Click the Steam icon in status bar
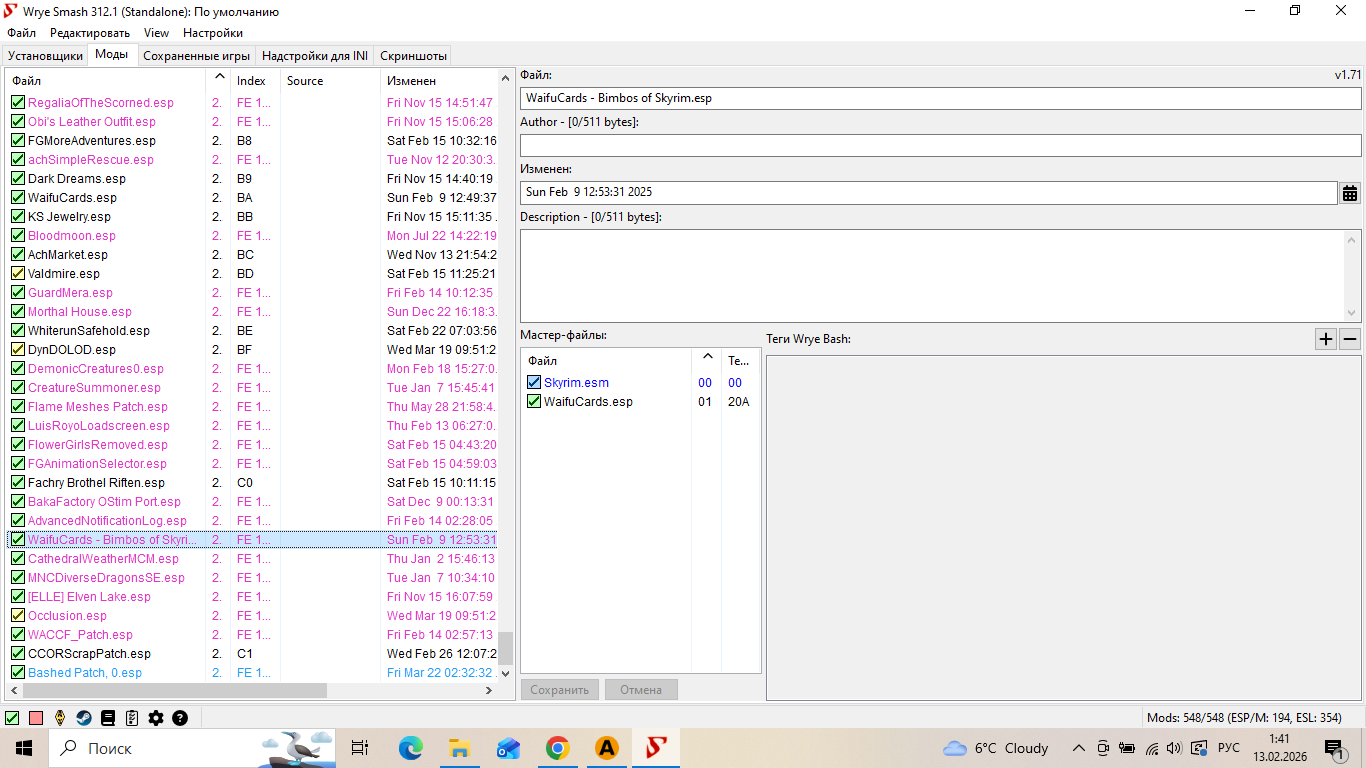1366x768 pixels. [x=84, y=718]
